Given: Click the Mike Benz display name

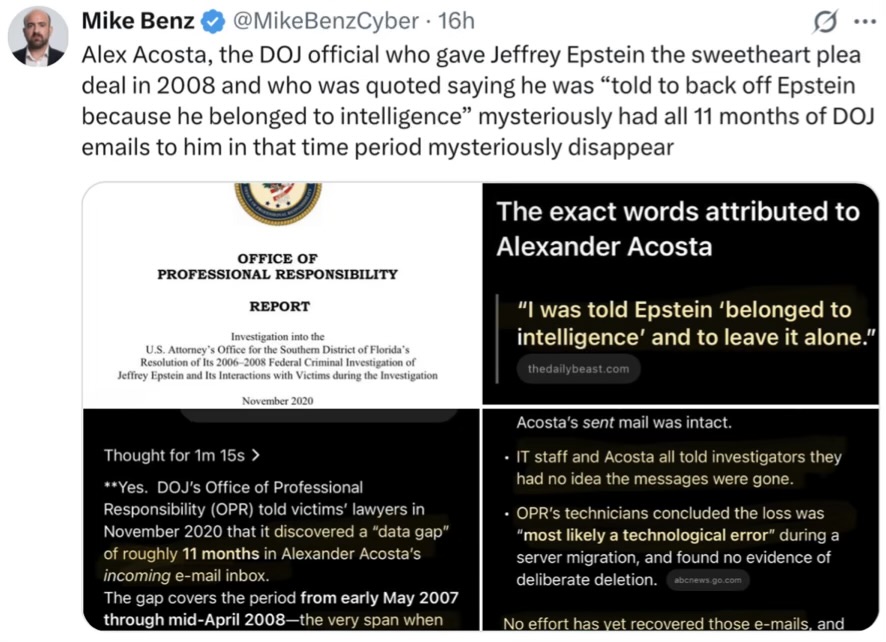Looking at the screenshot, I should [x=138, y=21].
